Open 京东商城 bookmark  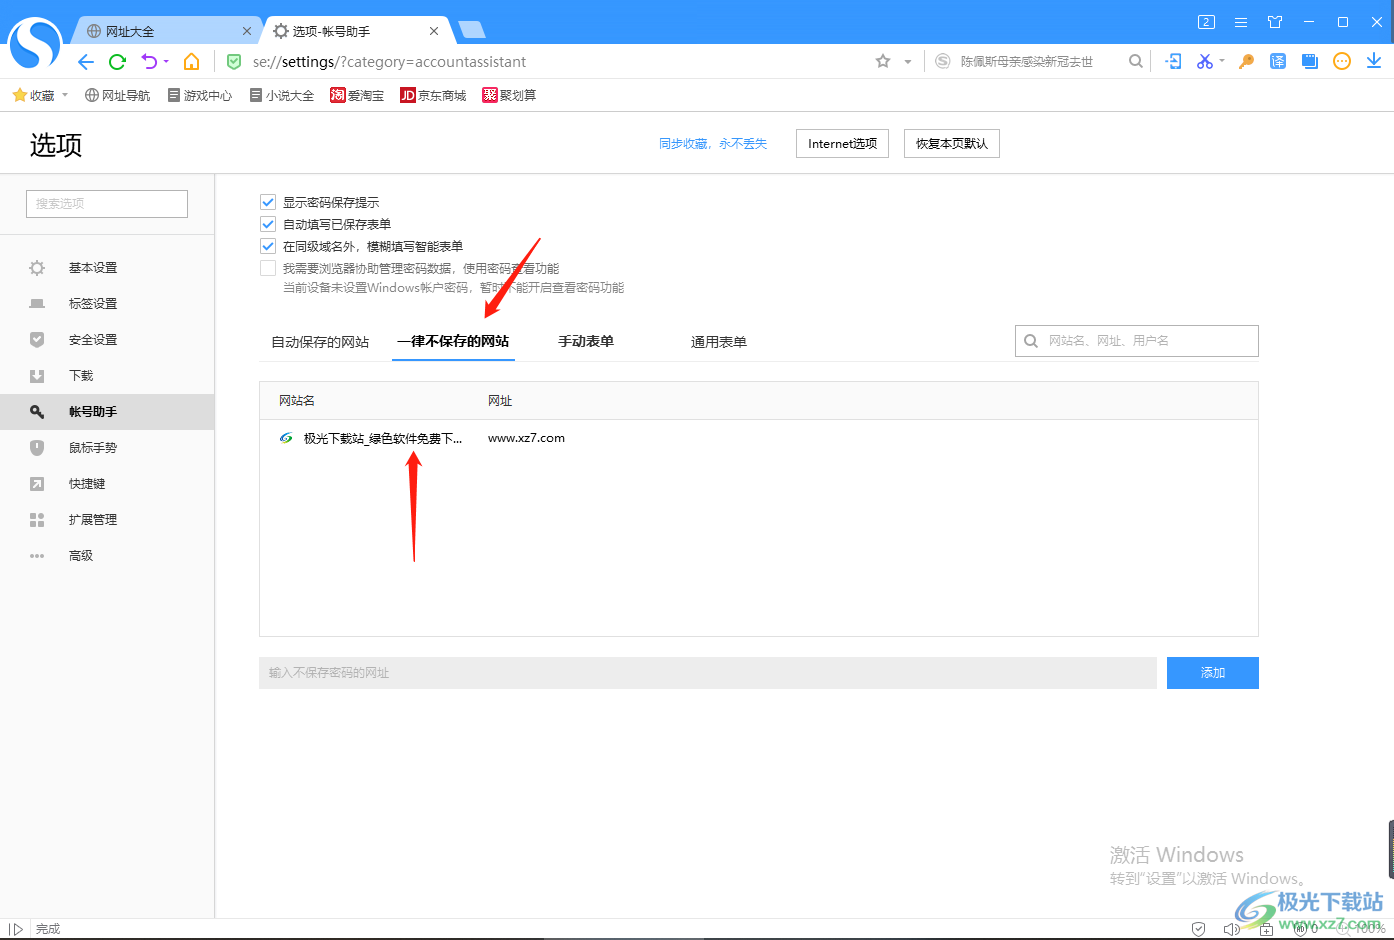tap(433, 95)
